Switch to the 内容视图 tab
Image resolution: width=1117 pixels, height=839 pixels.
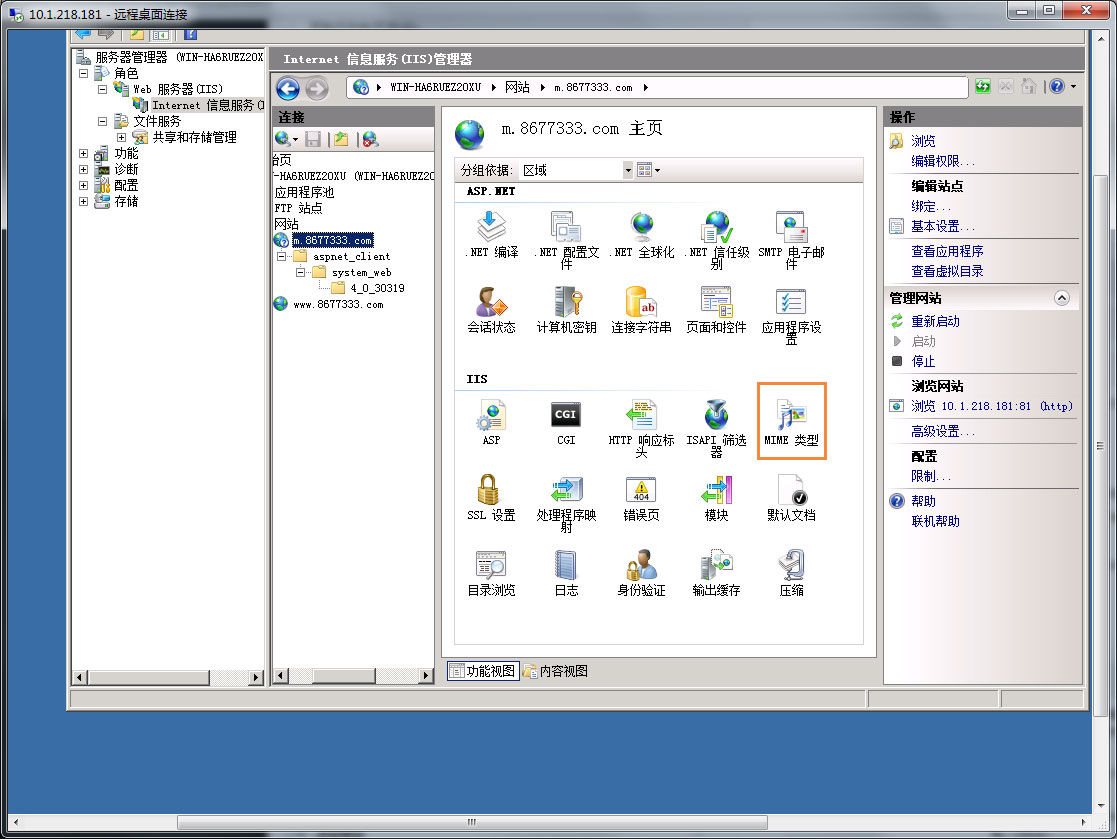point(556,671)
